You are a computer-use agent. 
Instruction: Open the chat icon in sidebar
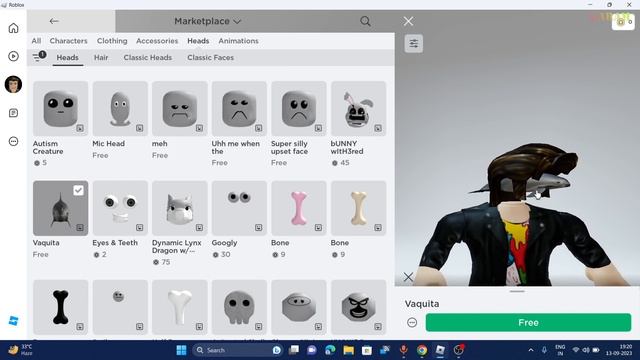click(x=13, y=113)
